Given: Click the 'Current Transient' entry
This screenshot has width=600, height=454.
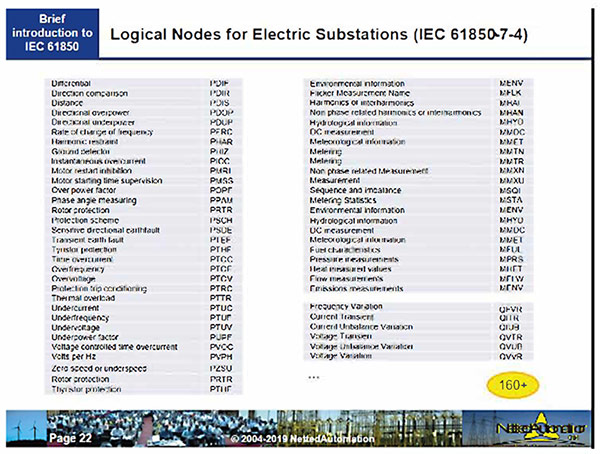Looking at the screenshot, I should click(x=342, y=317).
